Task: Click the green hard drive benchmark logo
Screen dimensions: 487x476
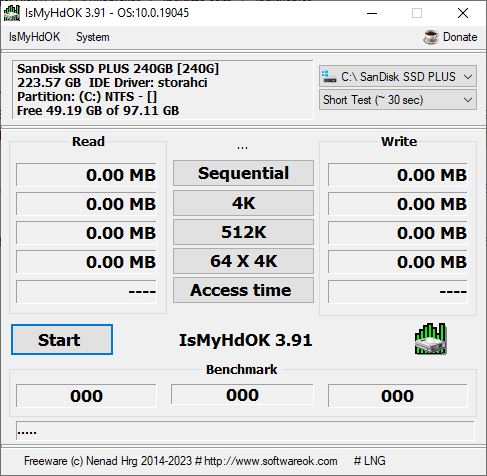Action: (x=430, y=339)
